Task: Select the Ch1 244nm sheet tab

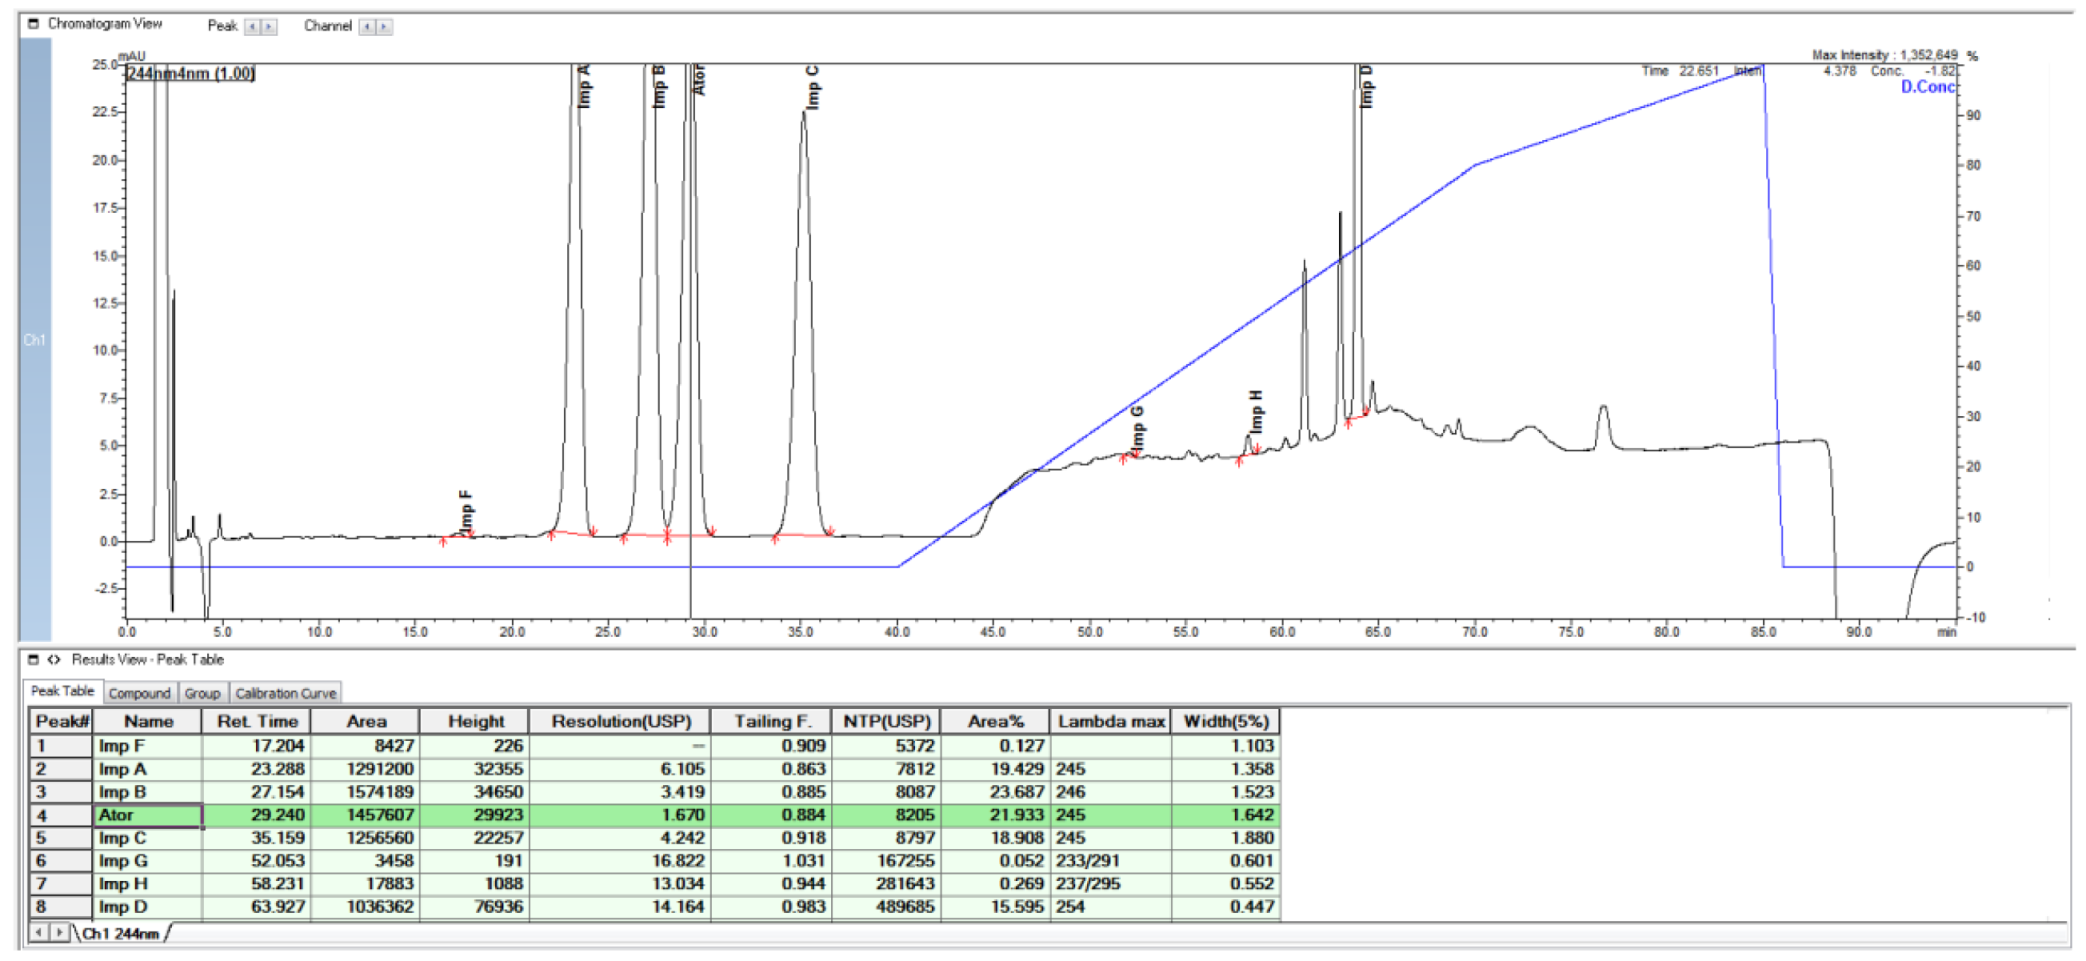Action: click(120, 933)
